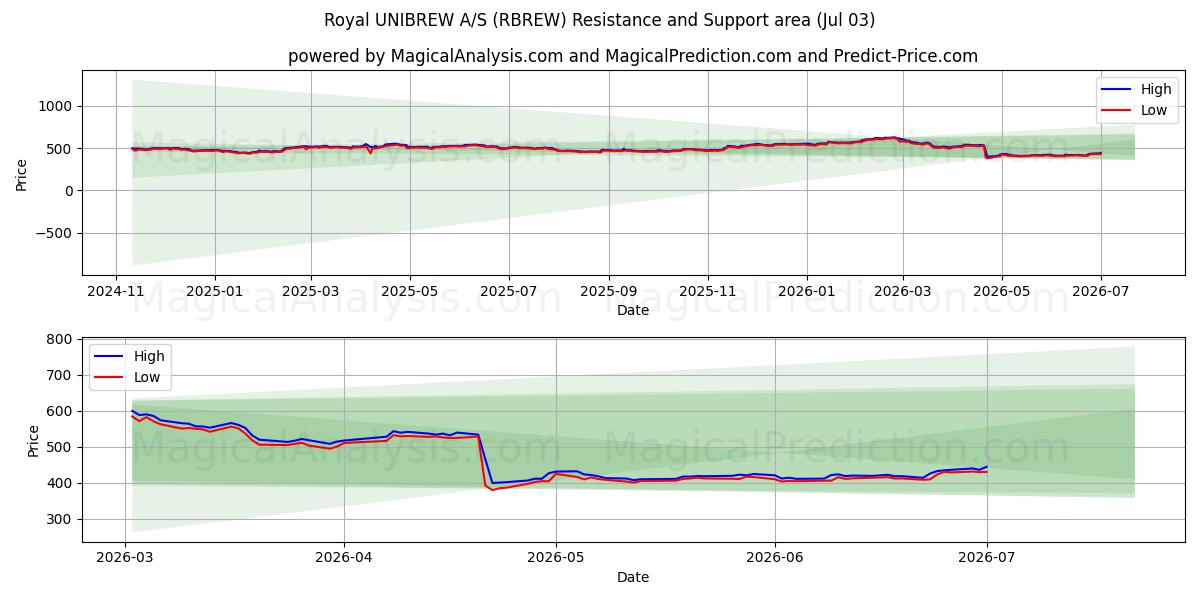Click 'High' label in top chart legend
Image resolution: width=1200 pixels, height=600 pixels.
[x=1156, y=89]
